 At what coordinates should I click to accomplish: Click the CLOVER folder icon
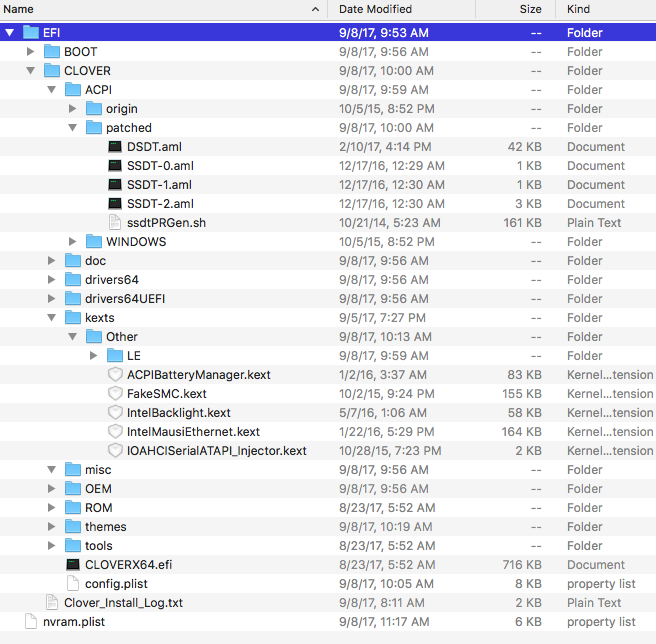click(51, 70)
